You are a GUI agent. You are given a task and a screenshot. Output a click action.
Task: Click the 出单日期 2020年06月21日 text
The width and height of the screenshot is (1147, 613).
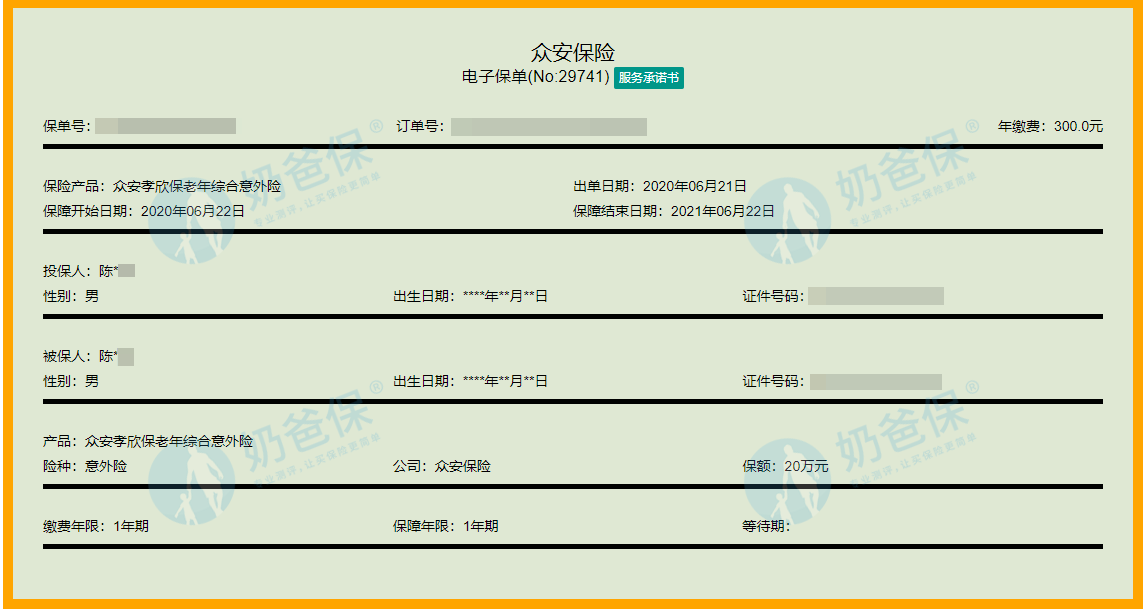pyautogui.click(x=659, y=186)
